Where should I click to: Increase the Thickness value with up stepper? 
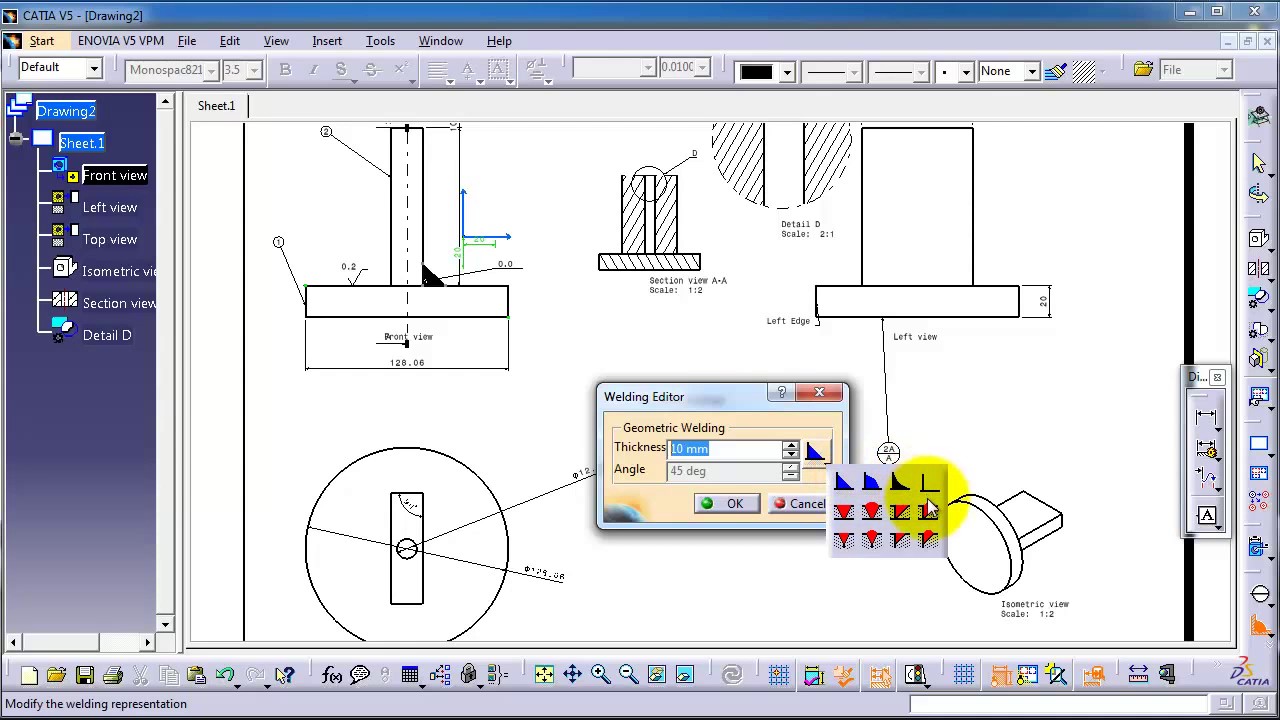[x=791, y=445]
